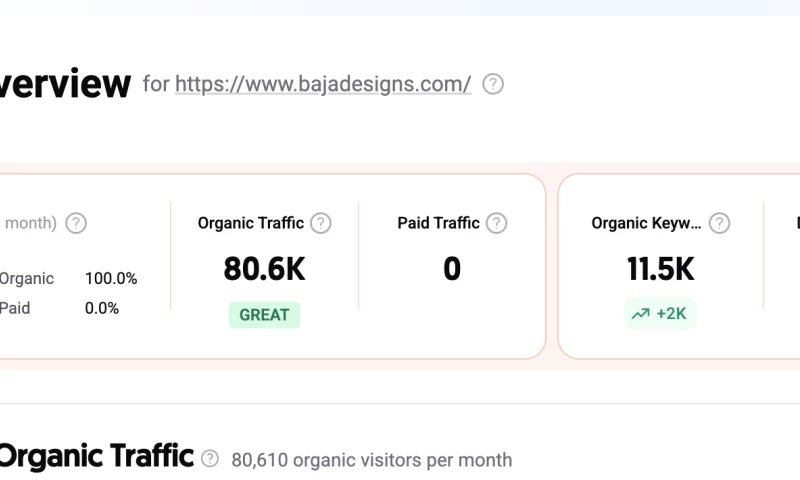Click help icon next to Paid Traffic

496,223
